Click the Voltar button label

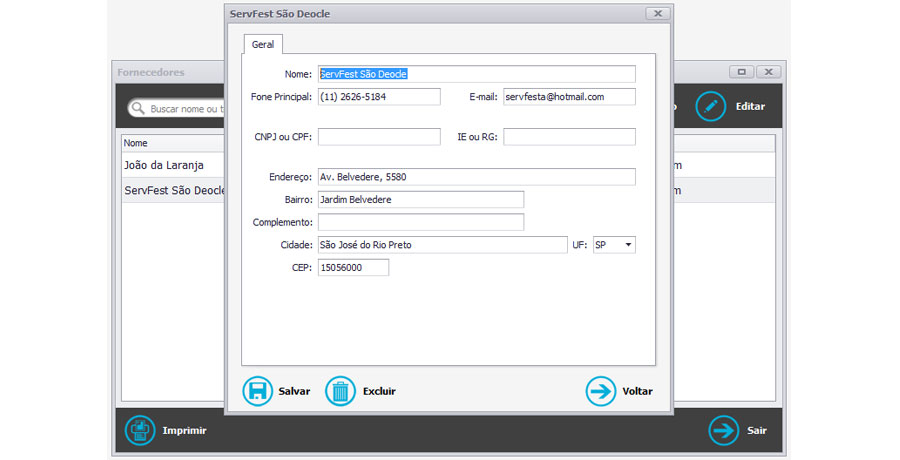(637, 391)
